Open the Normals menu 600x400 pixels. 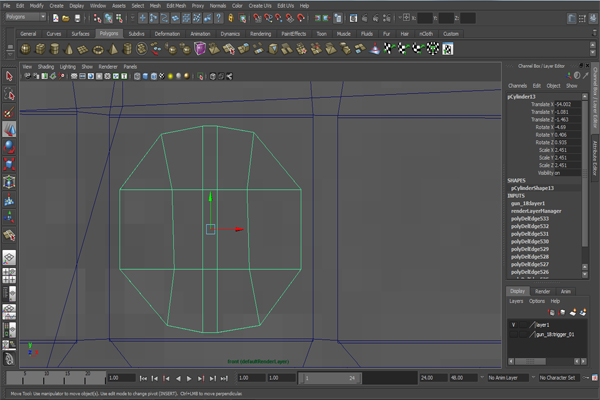[218, 6]
